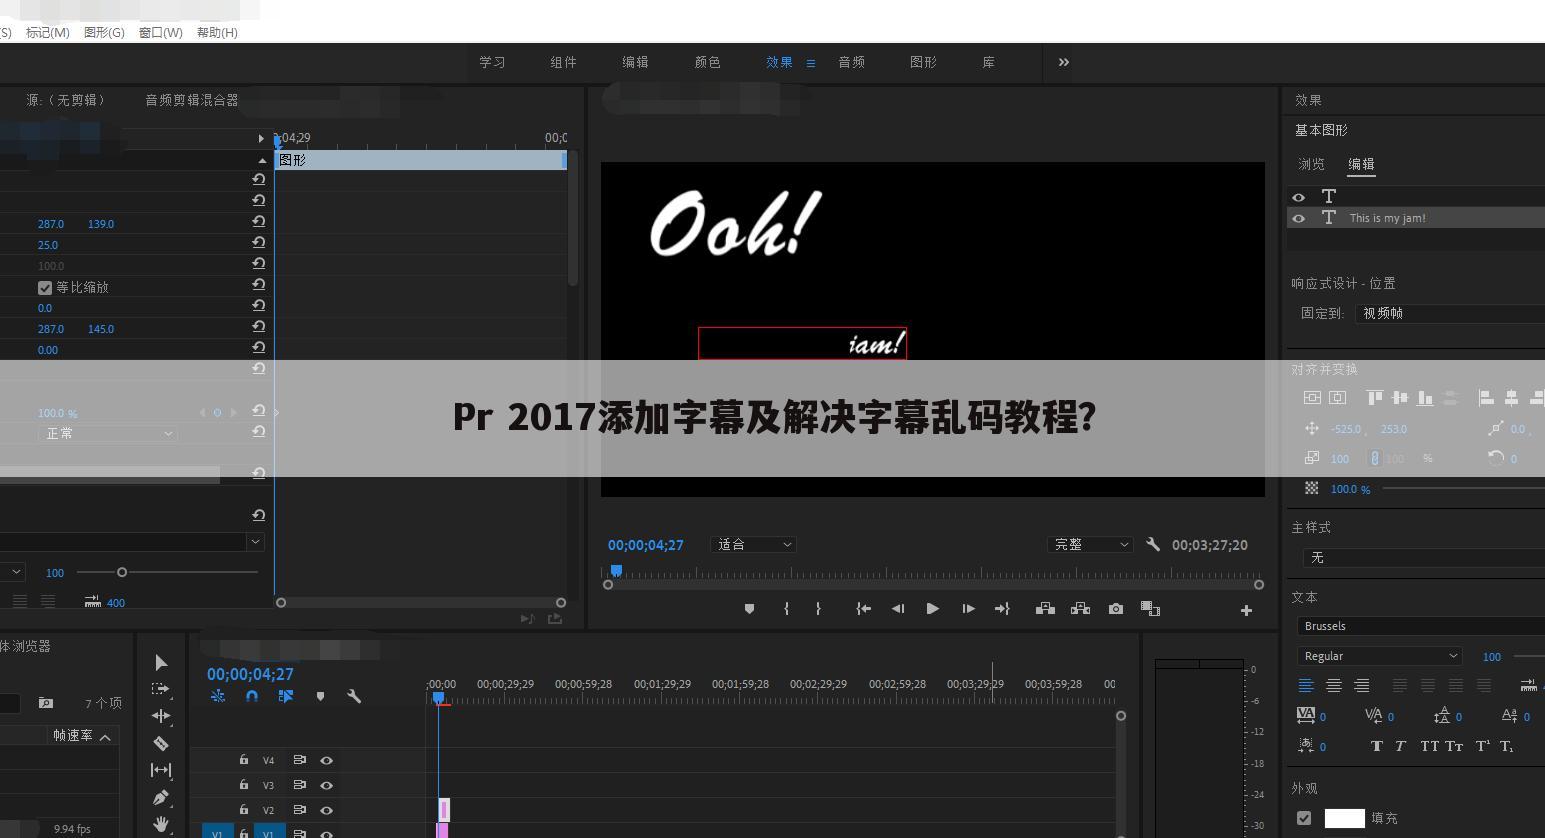
Task: Select the Razor tool
Action: click(x=161, y=743)
